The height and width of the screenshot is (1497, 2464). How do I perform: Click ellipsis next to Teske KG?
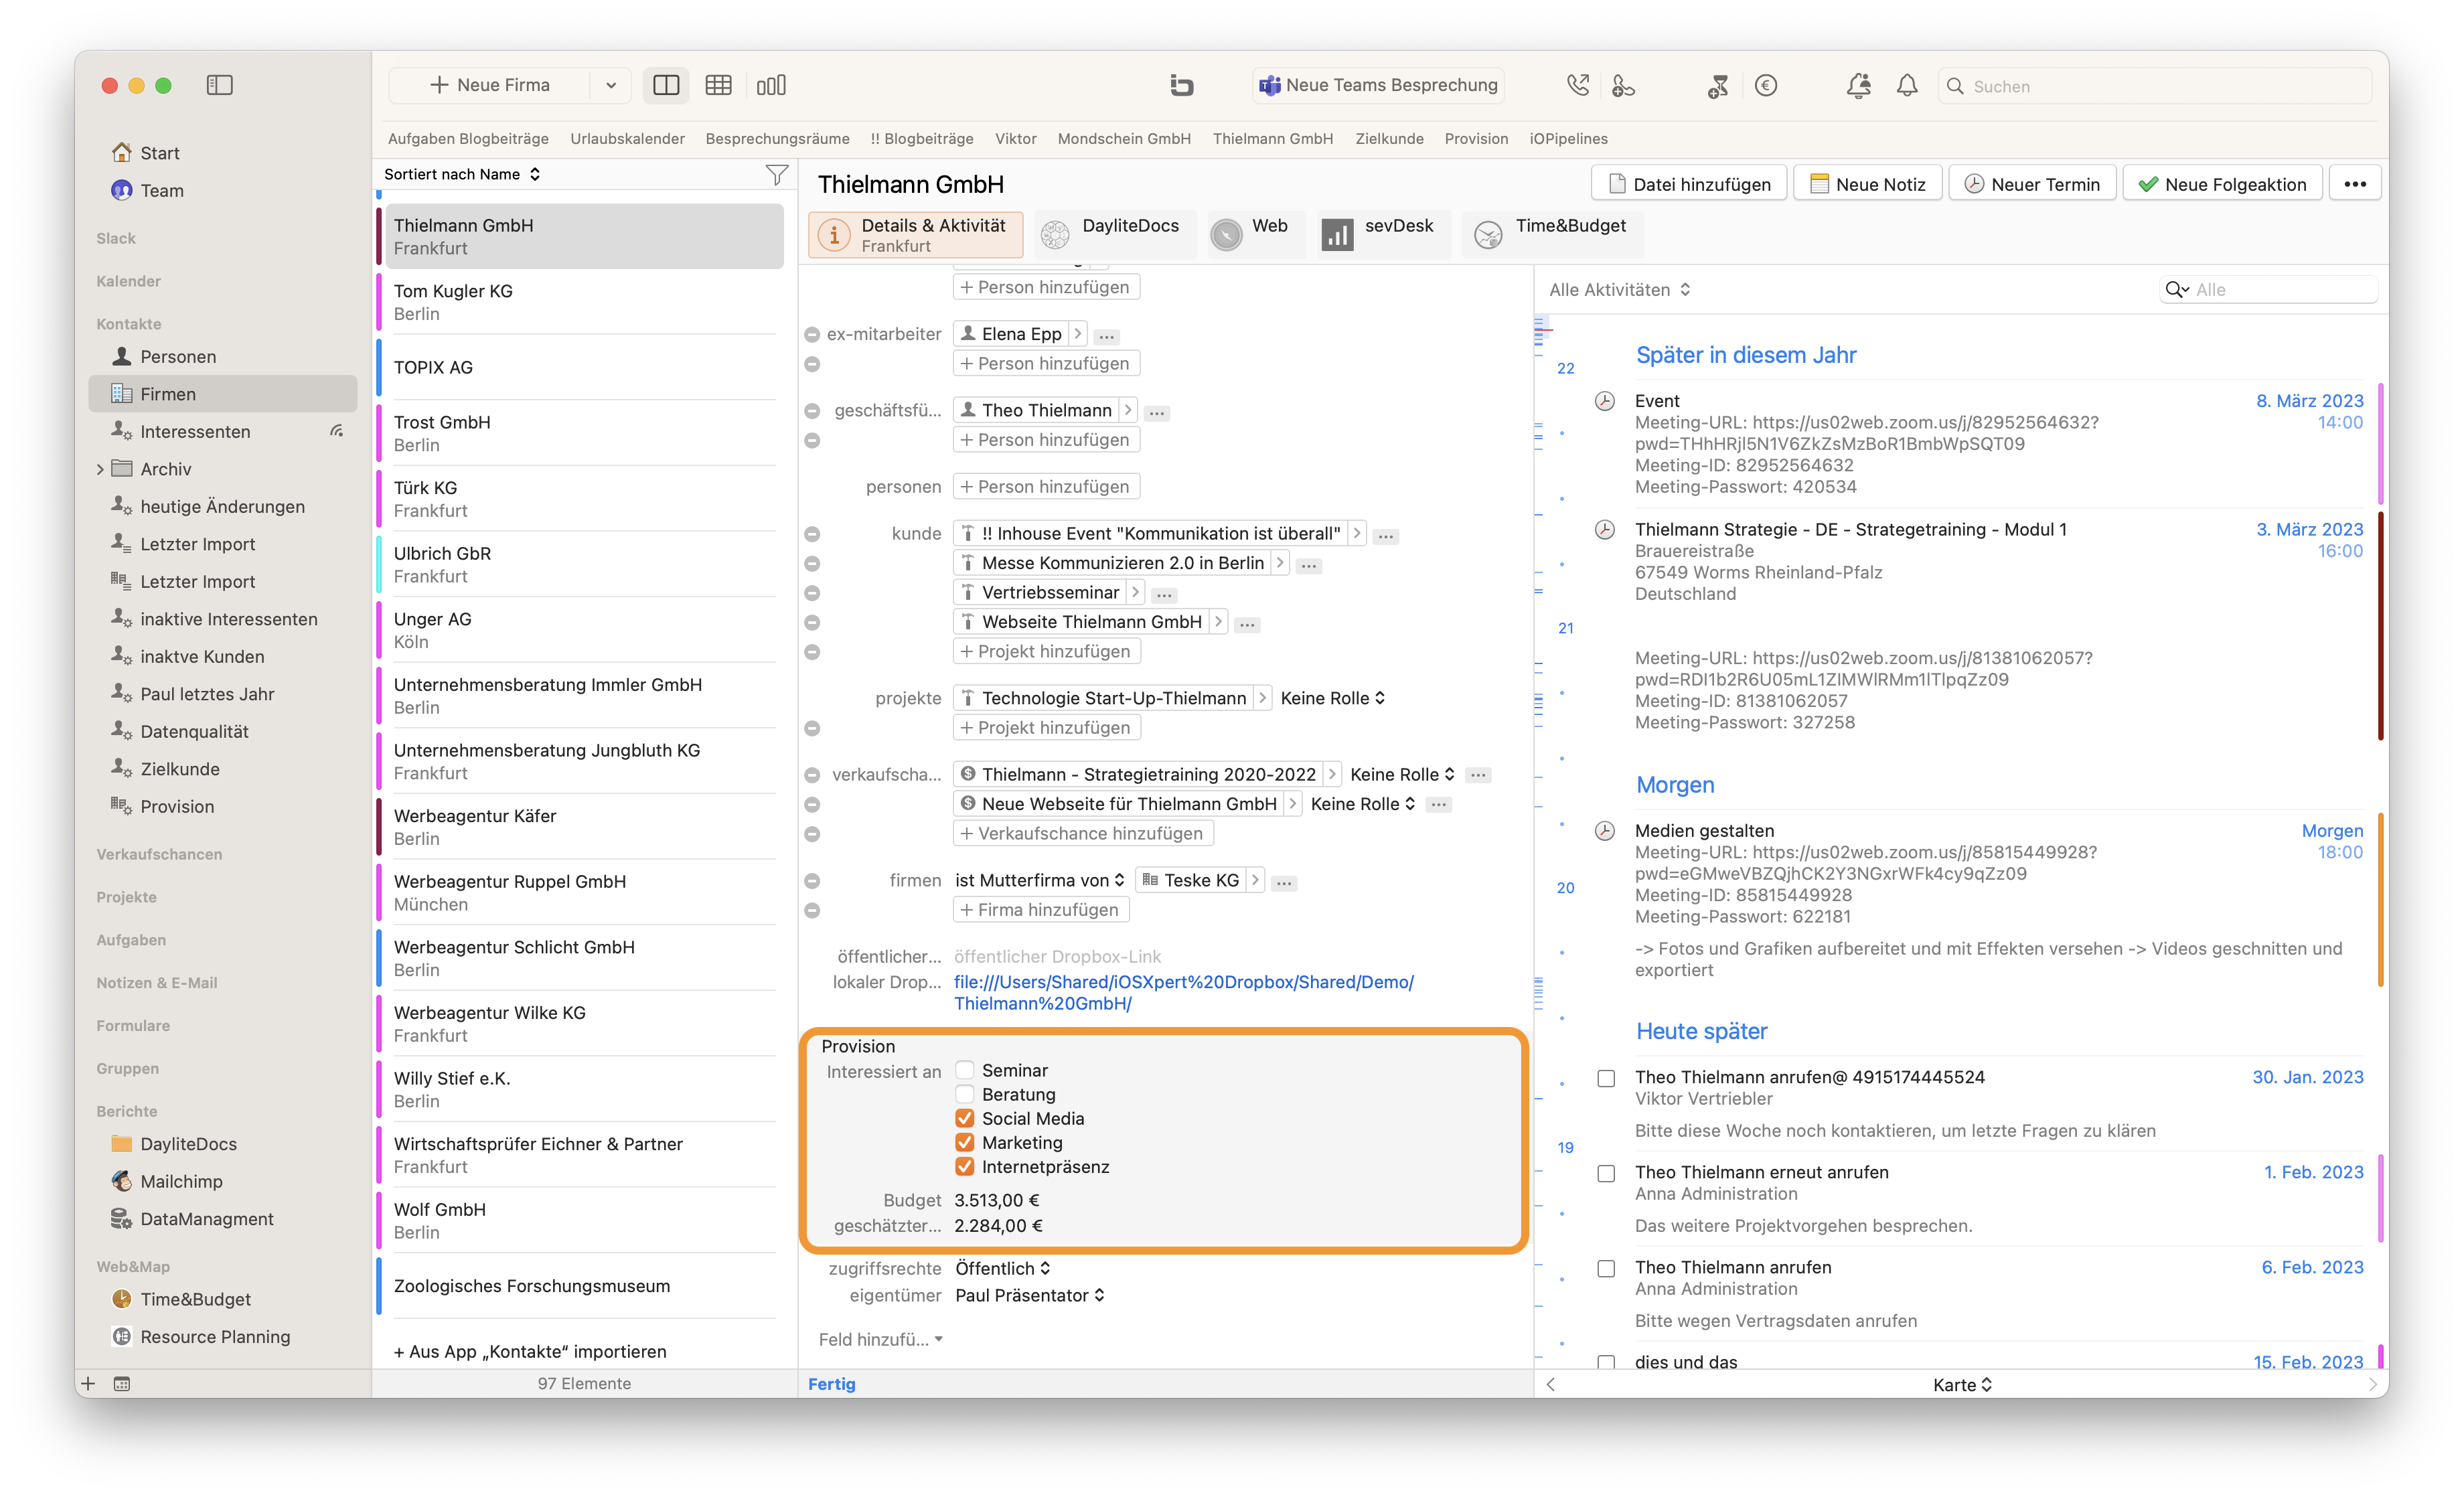pyautogui.click(x=1284, y=882)
